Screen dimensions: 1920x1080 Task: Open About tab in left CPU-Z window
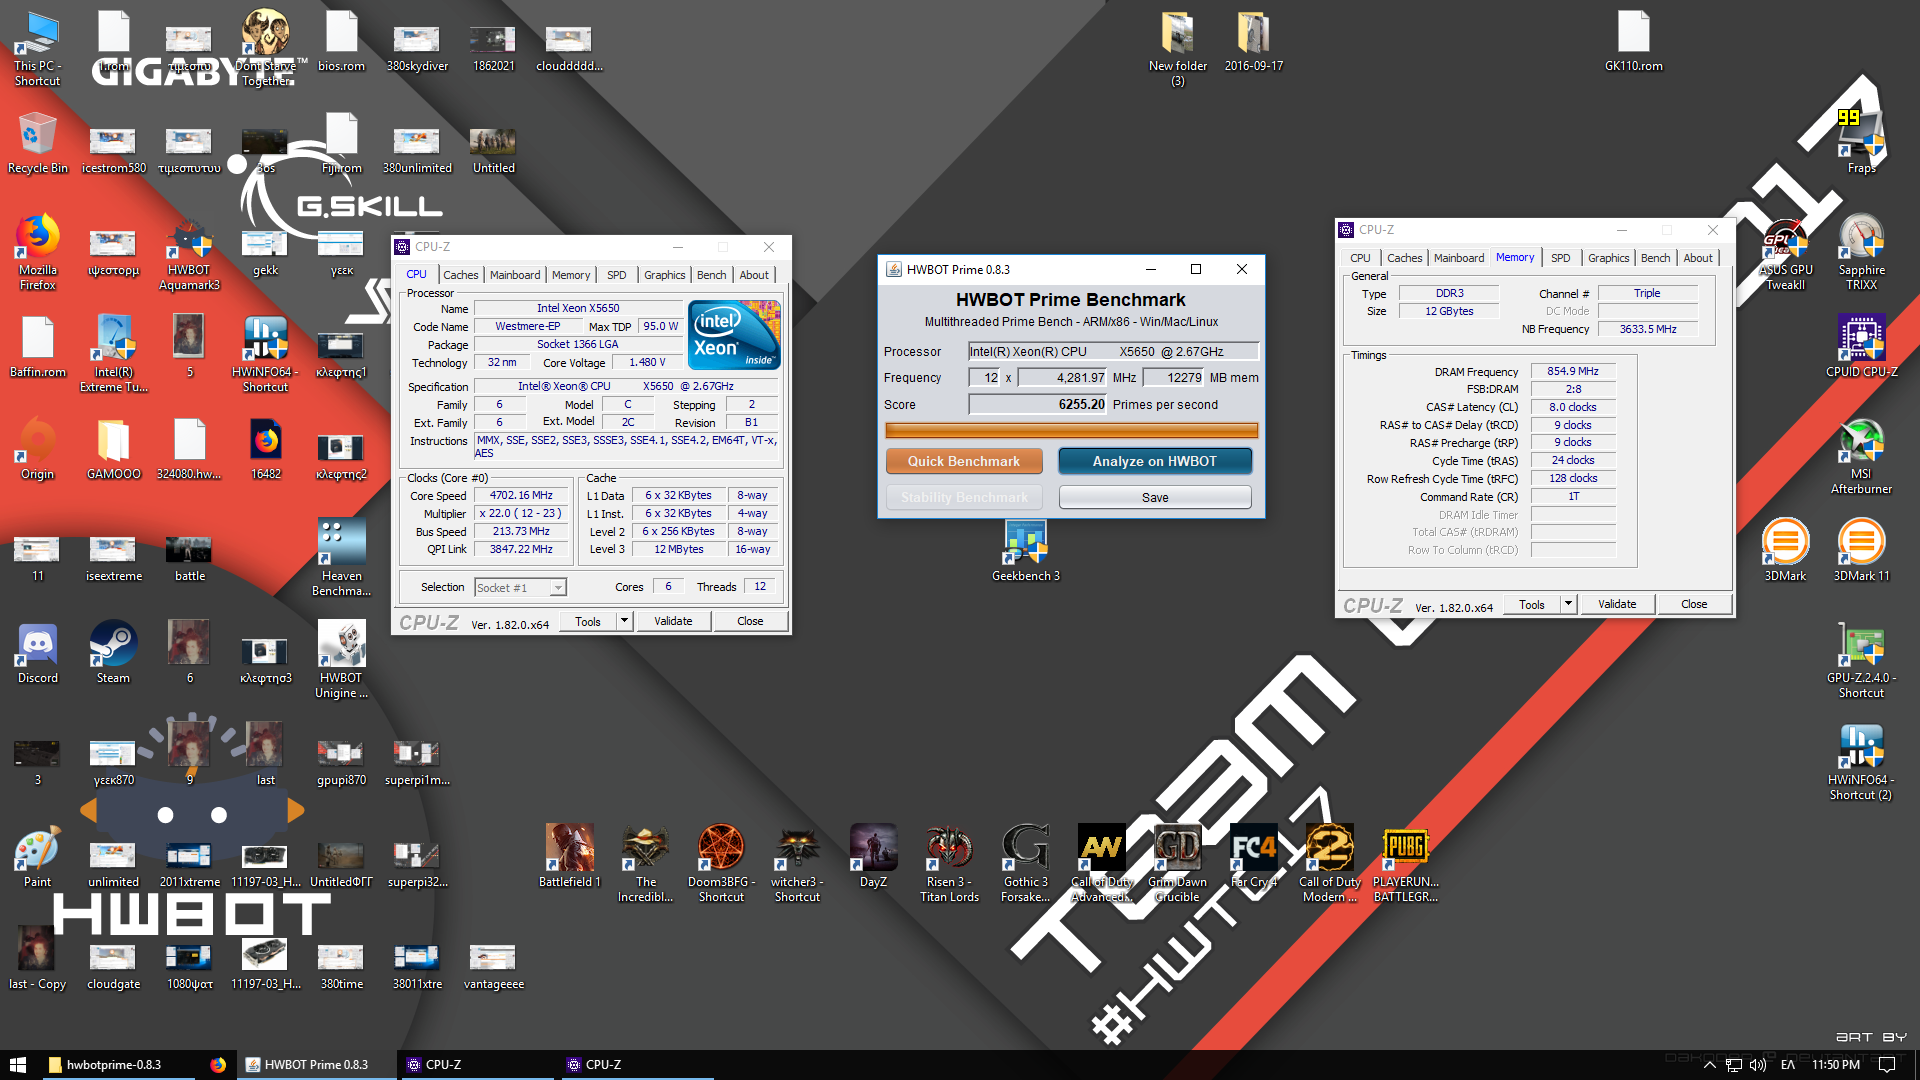[754, 275]
